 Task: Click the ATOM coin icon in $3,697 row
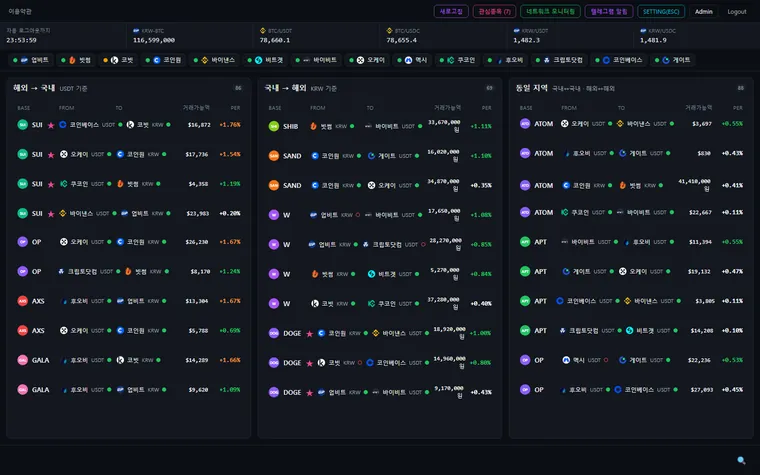[x=525, y=124]
